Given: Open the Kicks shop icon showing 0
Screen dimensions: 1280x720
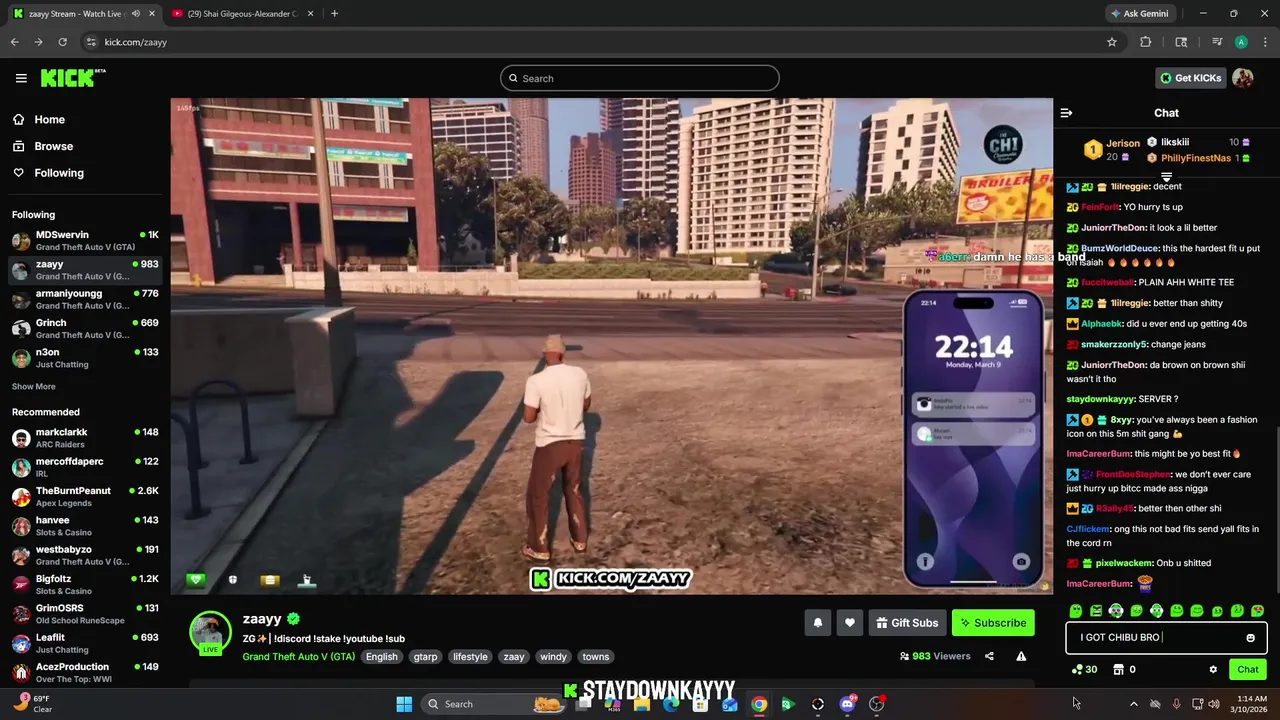Looking at the screenshot, I should point(1125,670).
